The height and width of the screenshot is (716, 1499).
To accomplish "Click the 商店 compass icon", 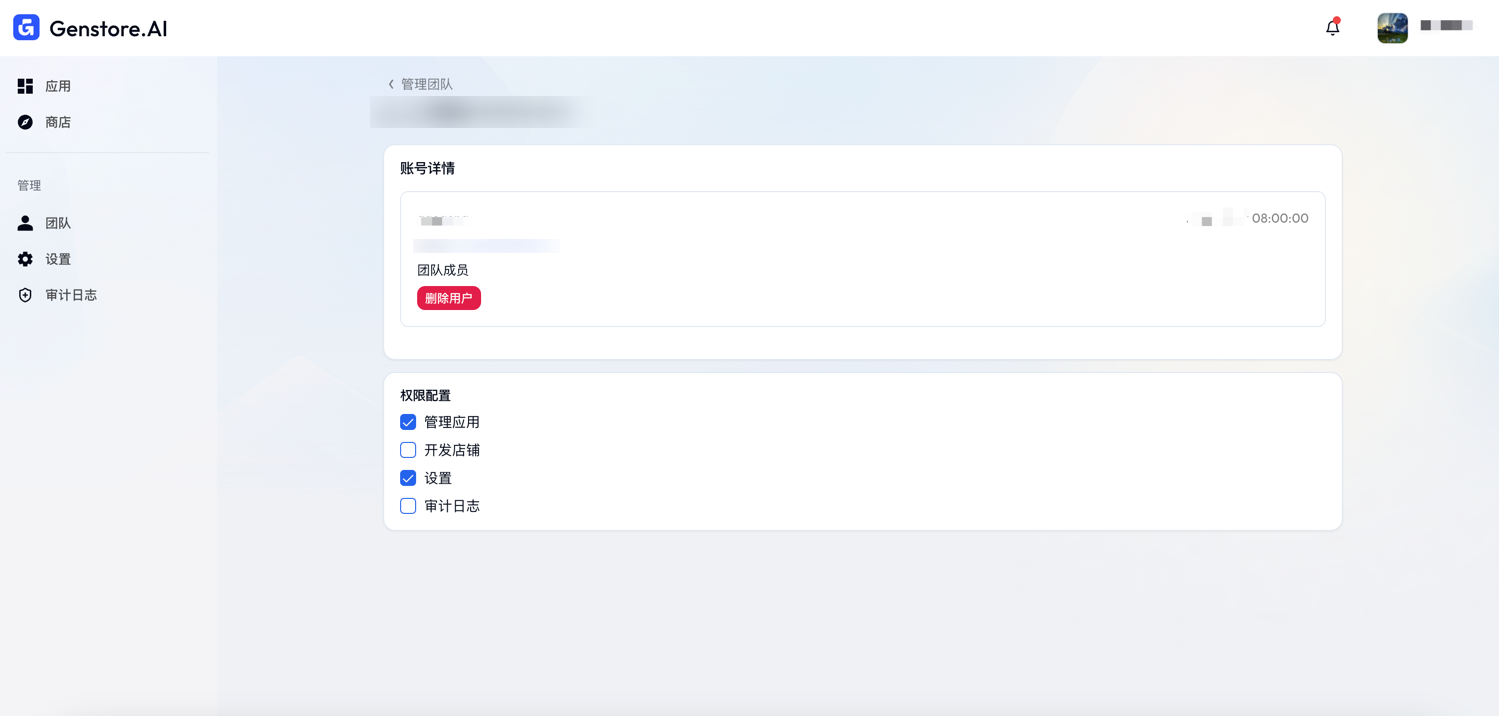I will click(25, 122).
